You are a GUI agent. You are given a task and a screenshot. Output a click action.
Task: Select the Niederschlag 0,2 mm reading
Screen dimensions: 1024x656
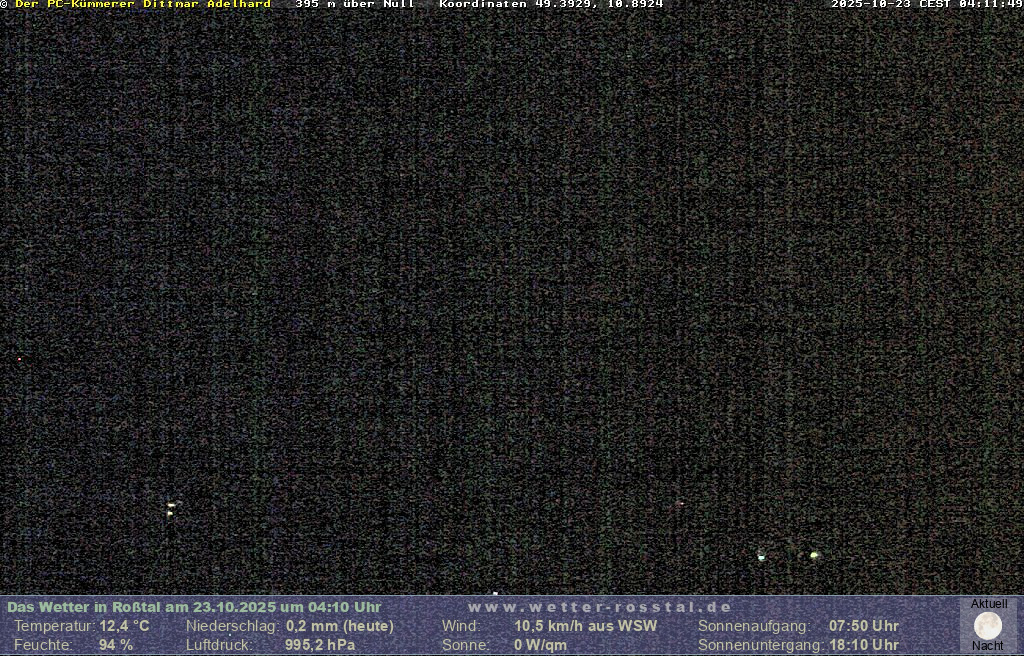[339, 626]
